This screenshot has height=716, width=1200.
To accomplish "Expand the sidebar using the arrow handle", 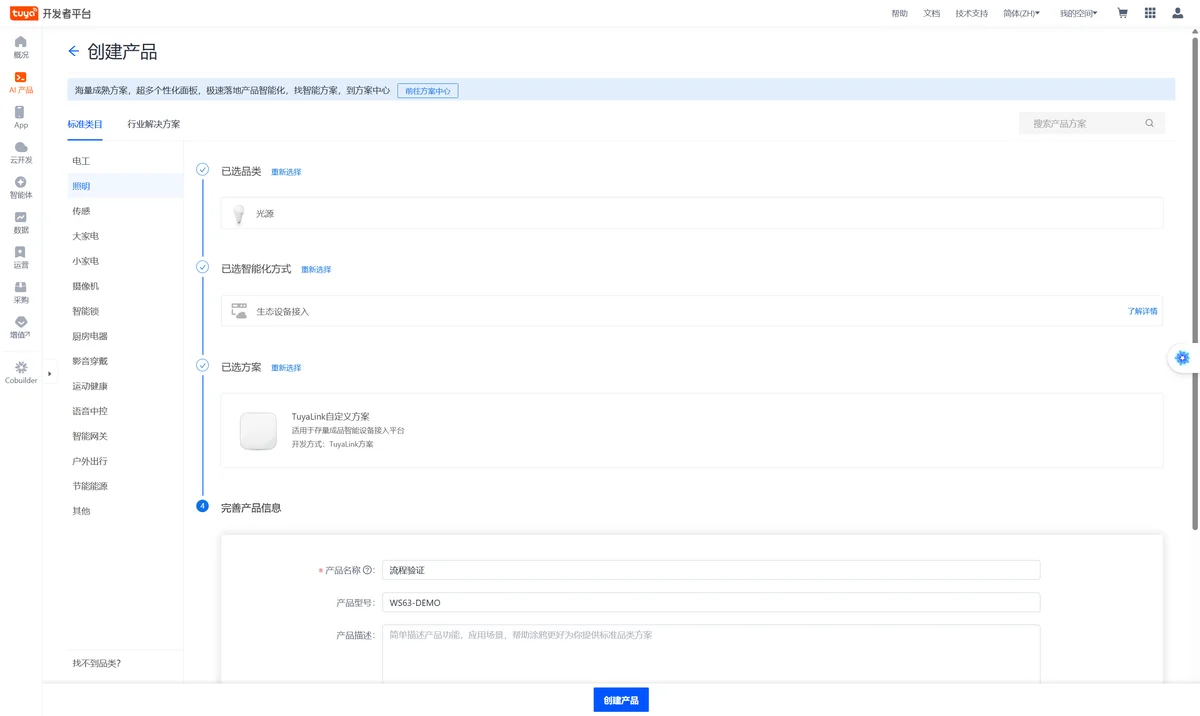I will pos(49,374).
